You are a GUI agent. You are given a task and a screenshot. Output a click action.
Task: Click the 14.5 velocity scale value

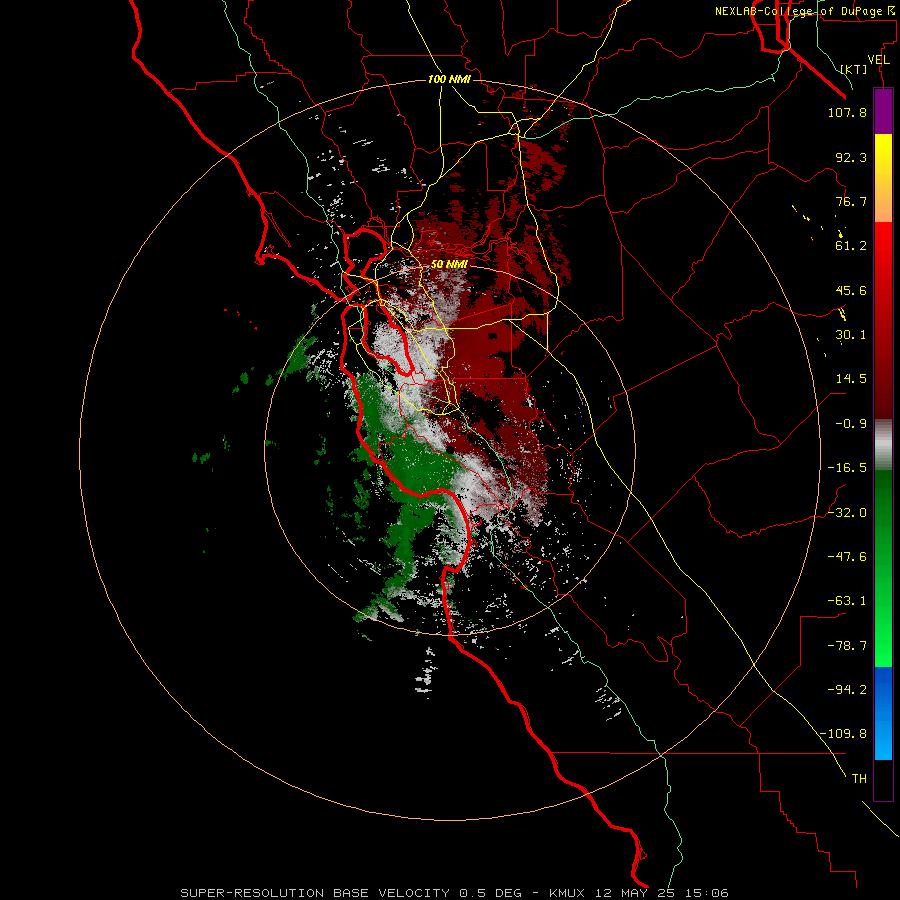click(x=851, y=379)
